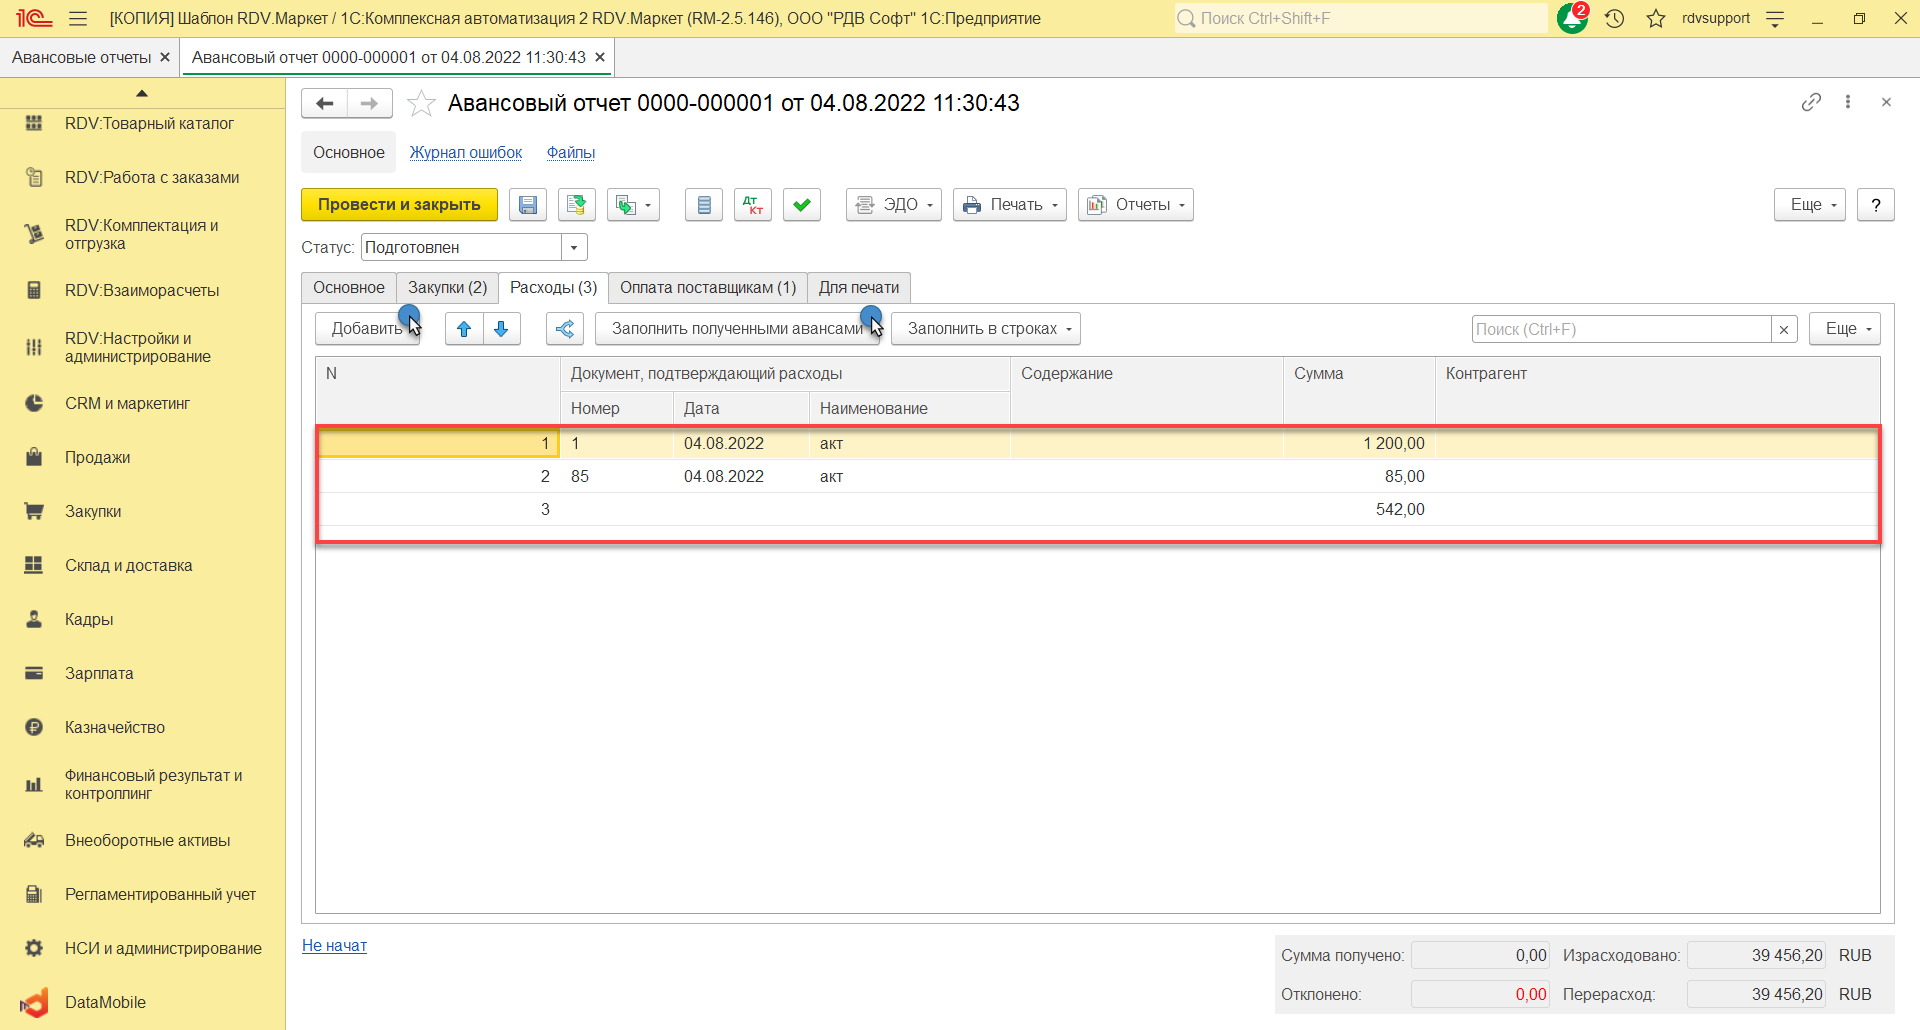Click the save document diskette icon

tap(527, 205)
